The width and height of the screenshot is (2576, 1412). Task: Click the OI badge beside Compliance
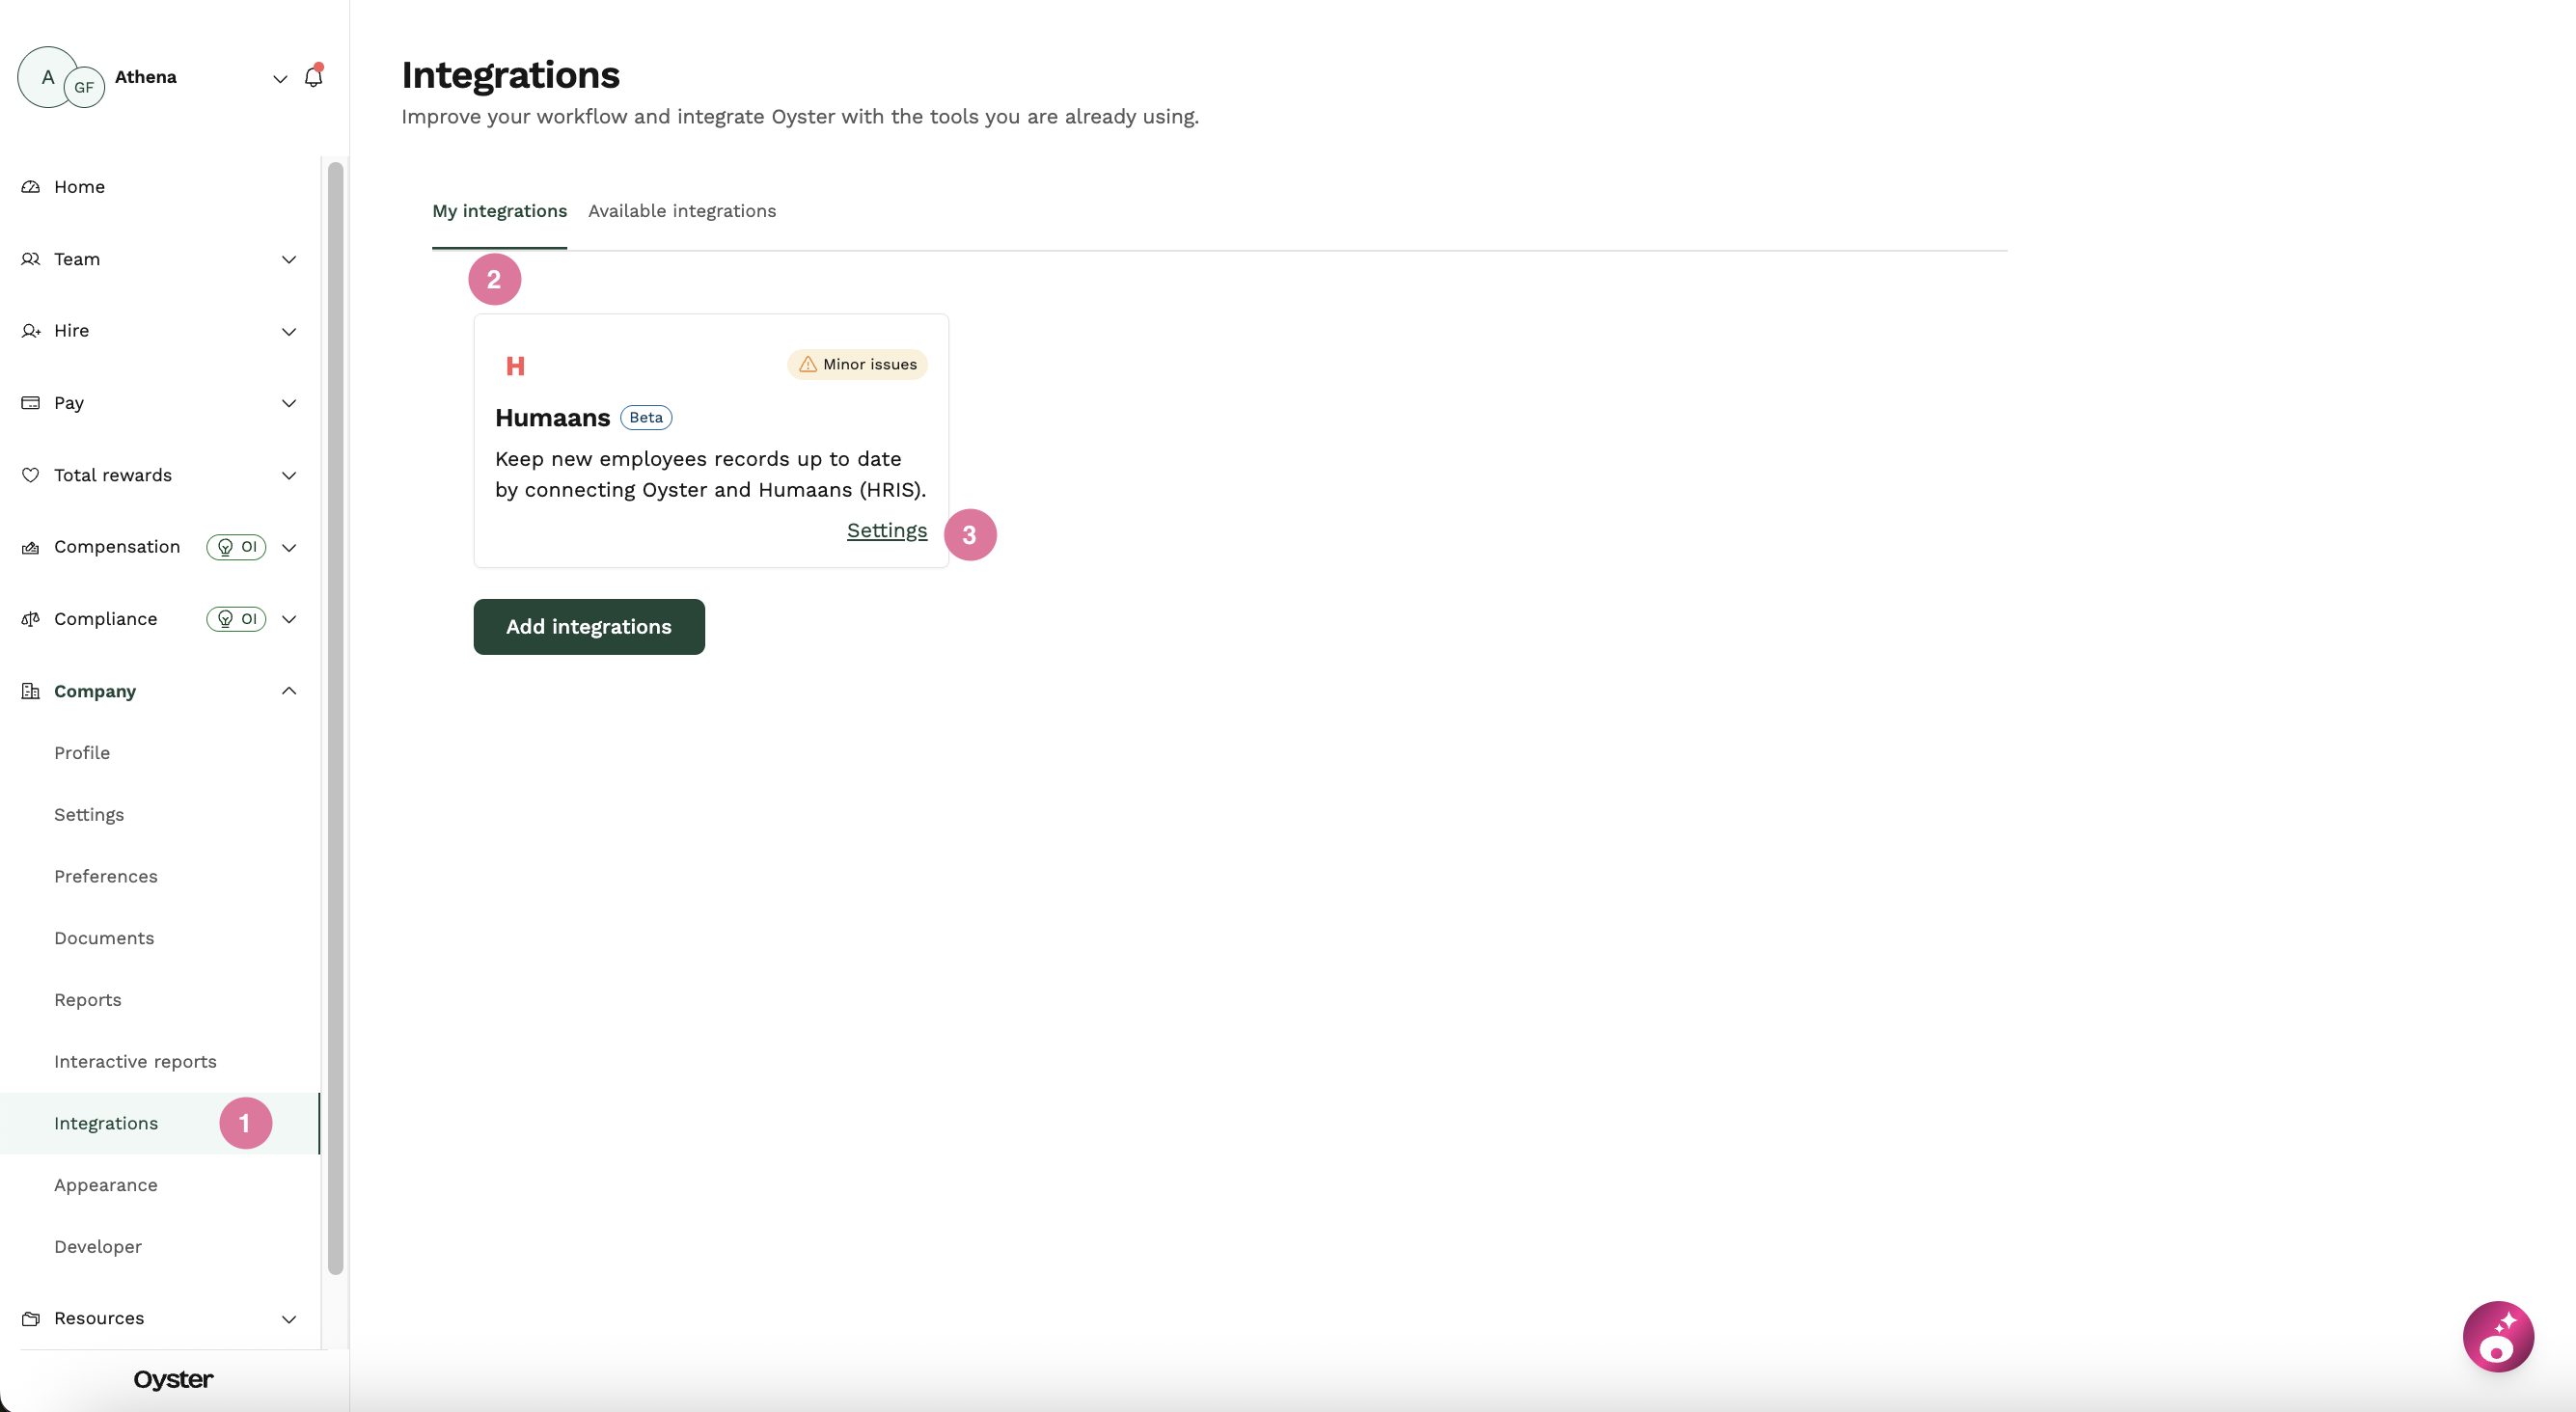[x=236, y=619]
